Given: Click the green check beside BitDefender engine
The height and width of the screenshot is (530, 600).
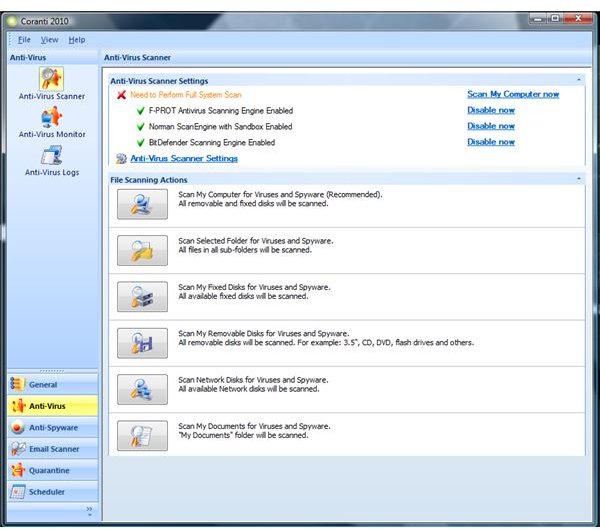Looking at the screenshot, I should pyautogui.click(x=140, y=143).
